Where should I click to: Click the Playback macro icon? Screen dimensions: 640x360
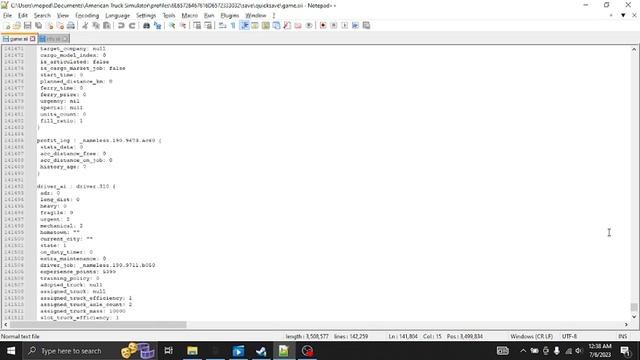344,25
